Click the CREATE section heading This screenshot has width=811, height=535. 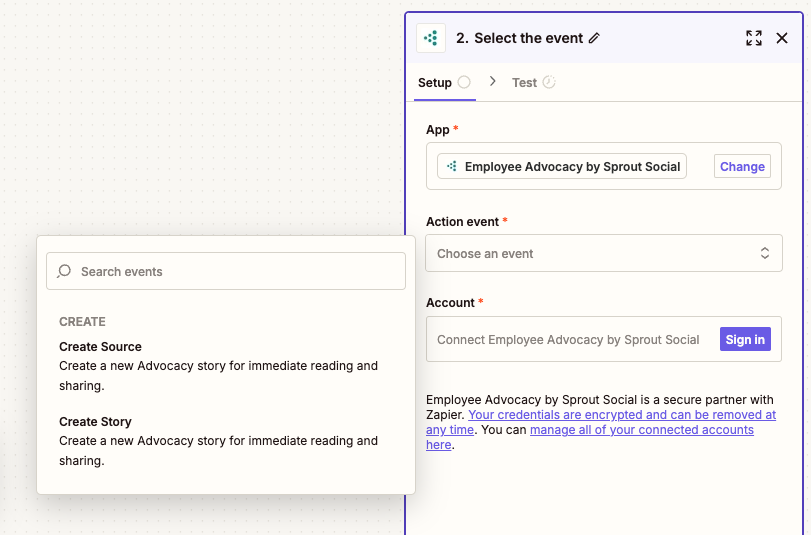(x=82, y=322)
